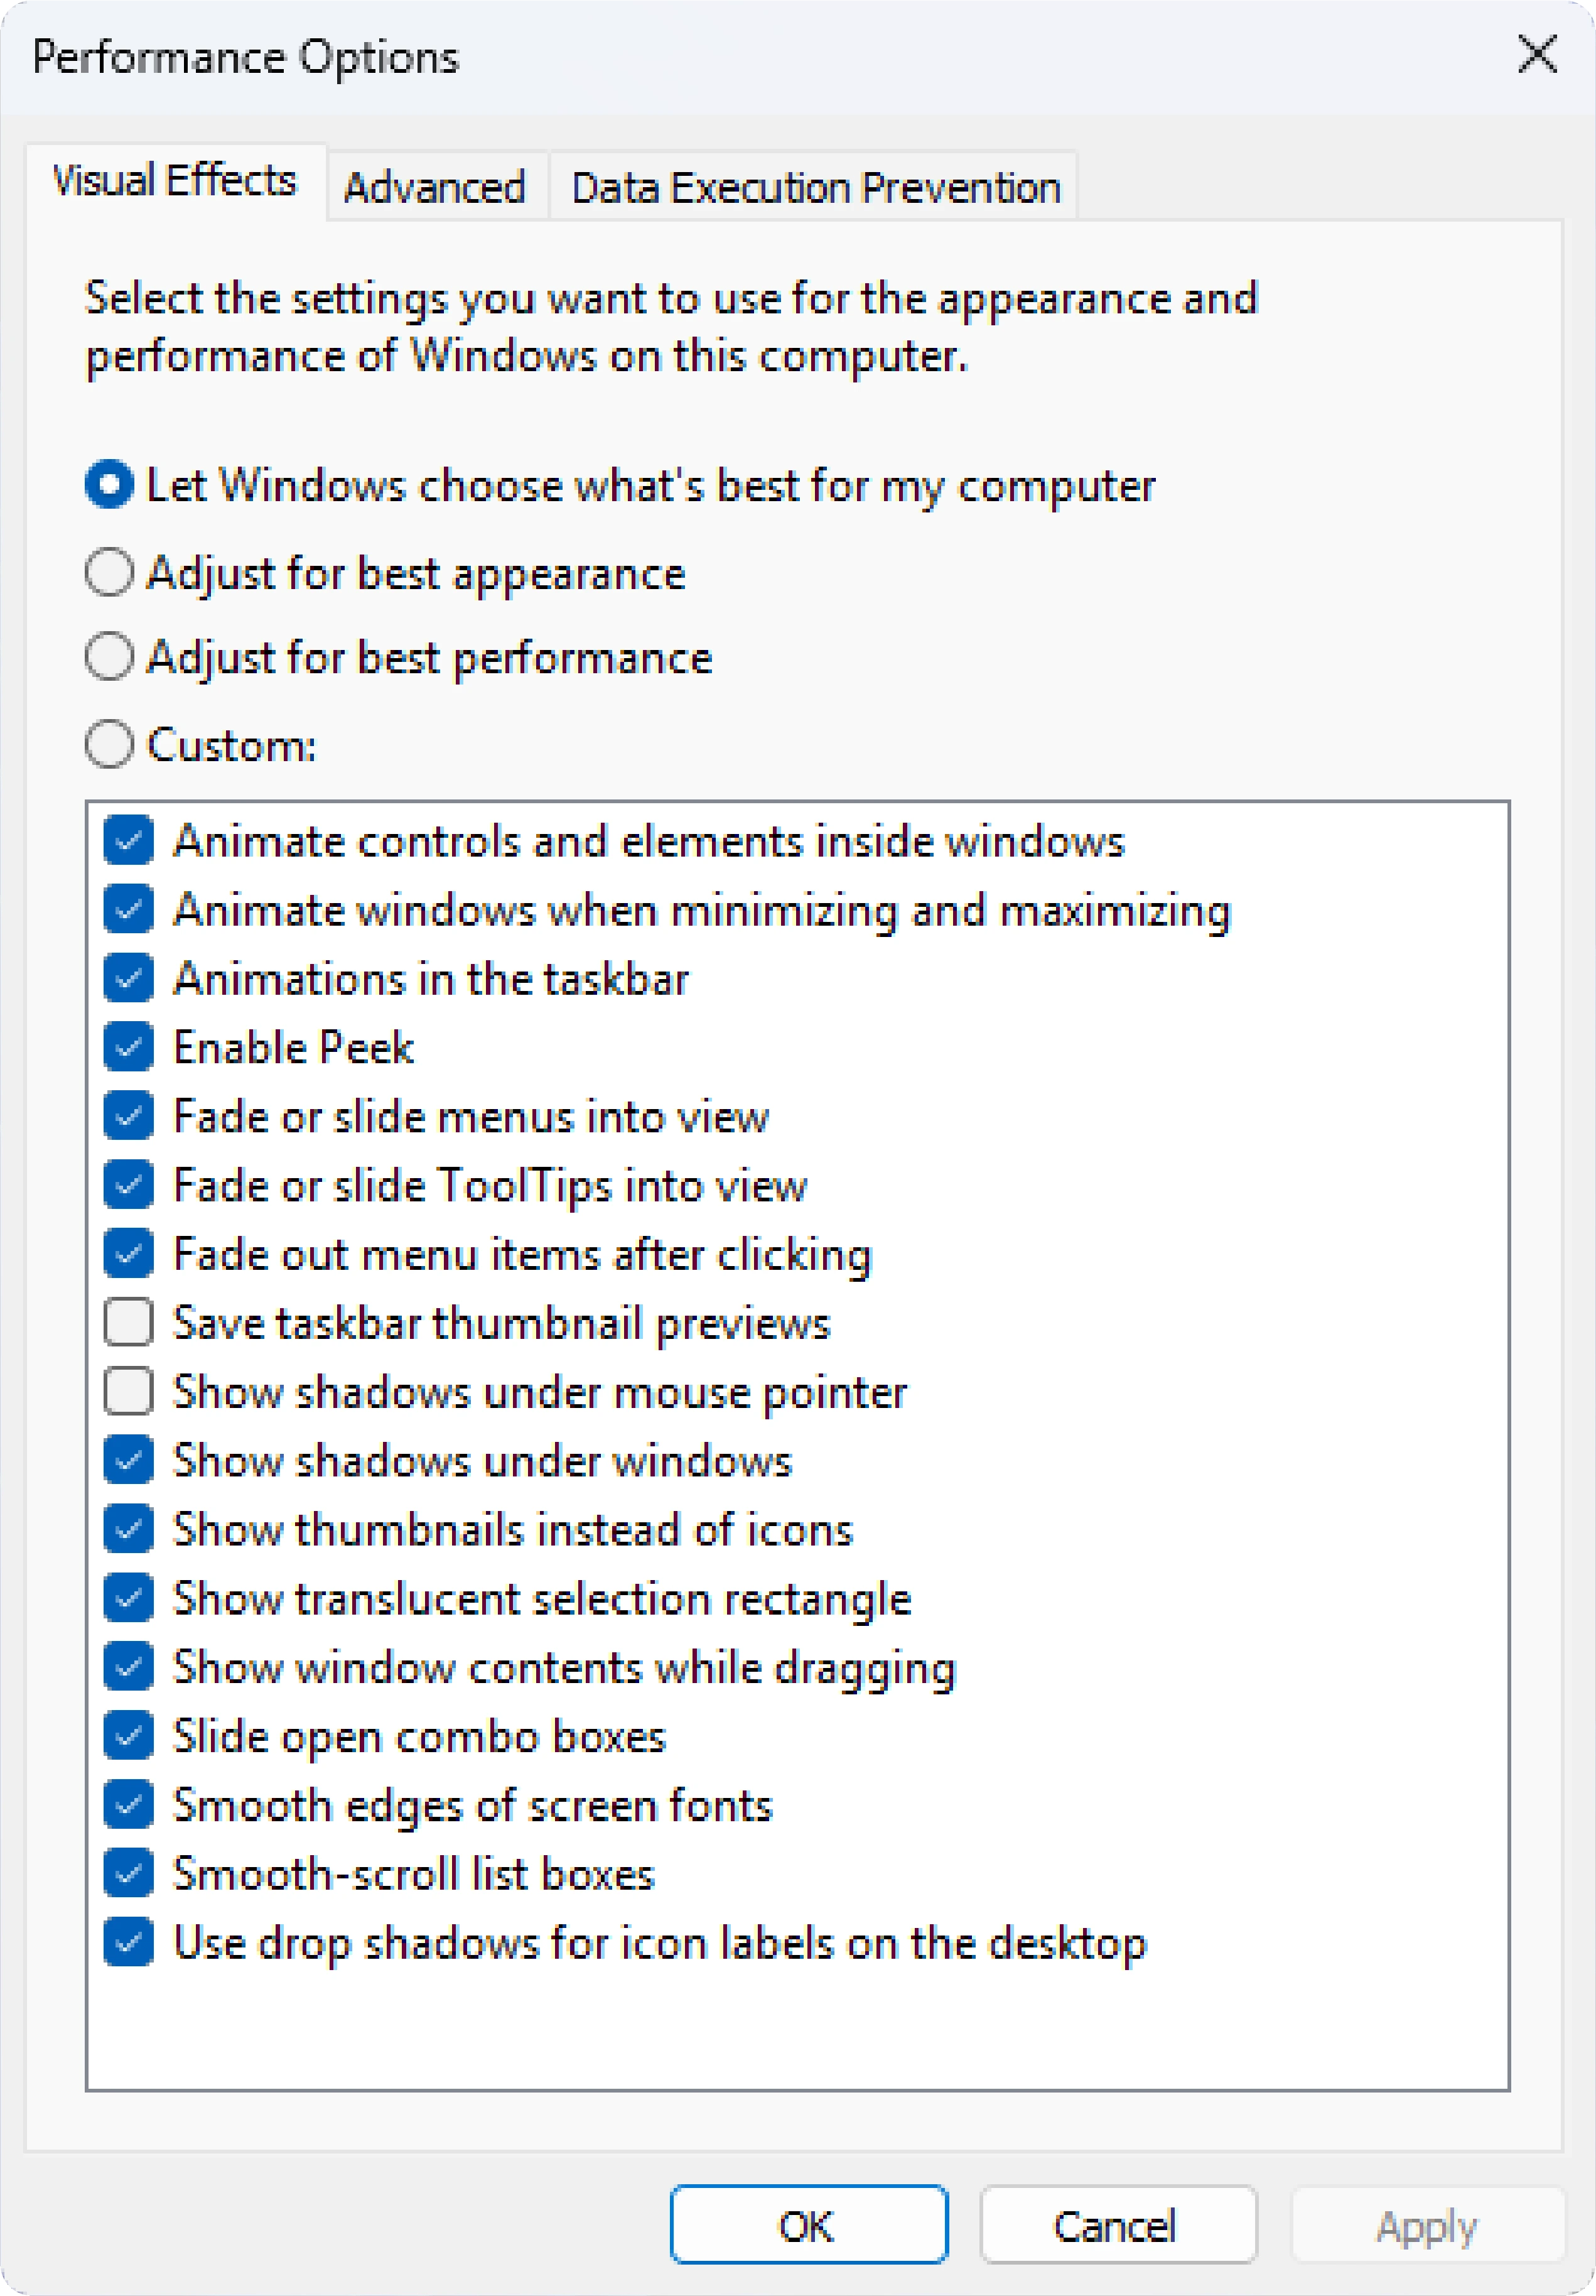The width and height of the screenshot is (1596, 2296).
Task: Switch to the Advanced tab
Action: pyautogui.click(x=435, y=187)
